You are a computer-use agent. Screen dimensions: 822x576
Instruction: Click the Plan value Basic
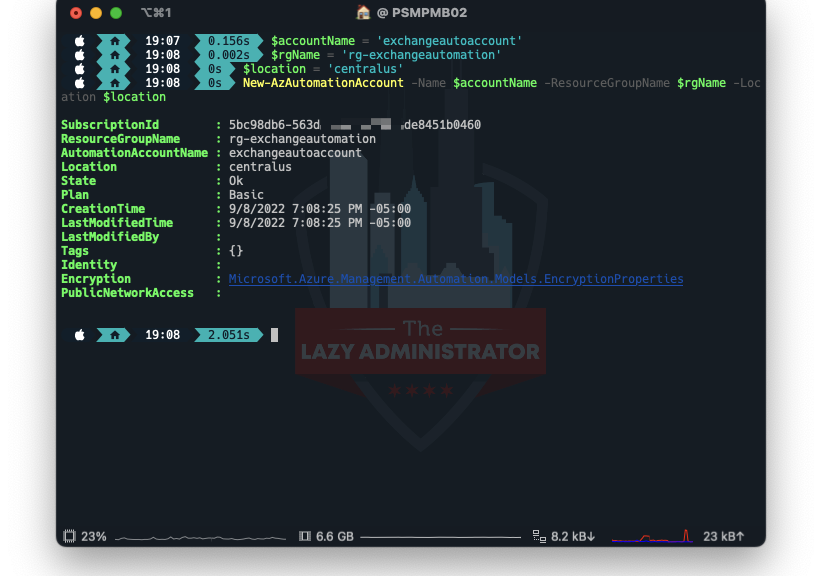pos(246,194)
